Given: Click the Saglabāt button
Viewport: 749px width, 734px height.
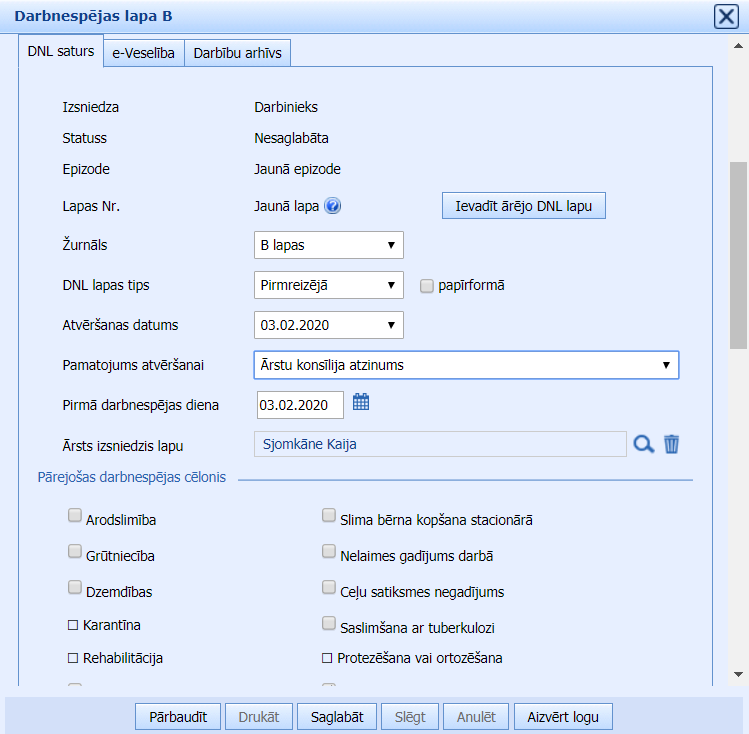Looking at the screenshot, I should (337, 717).
